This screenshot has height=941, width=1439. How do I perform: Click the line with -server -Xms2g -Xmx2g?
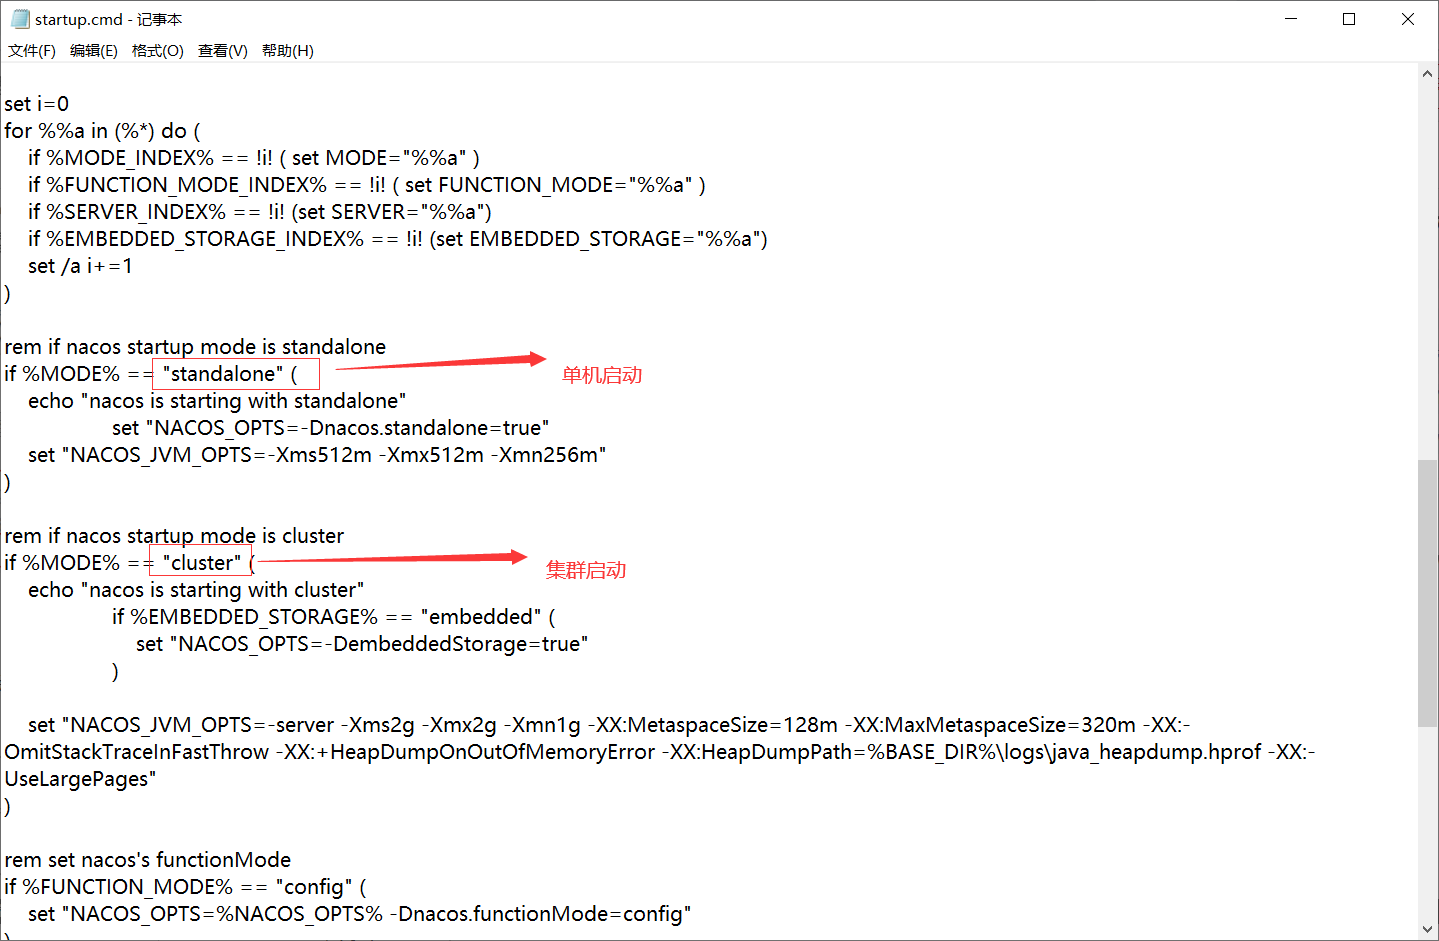pyautogui.click(x=609, y=725)
